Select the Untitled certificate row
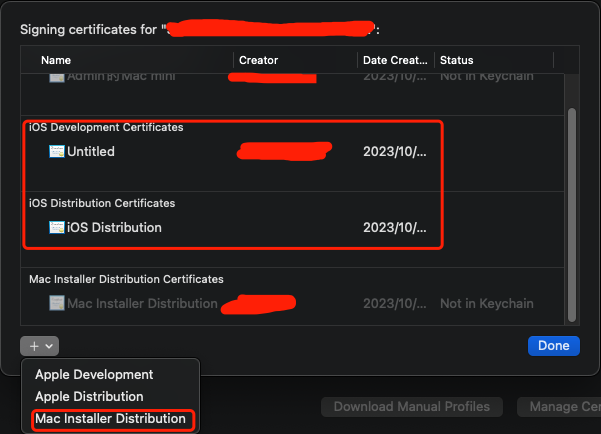Image resolution: width=601 pixels, height=434 pixels. point(292,151)
